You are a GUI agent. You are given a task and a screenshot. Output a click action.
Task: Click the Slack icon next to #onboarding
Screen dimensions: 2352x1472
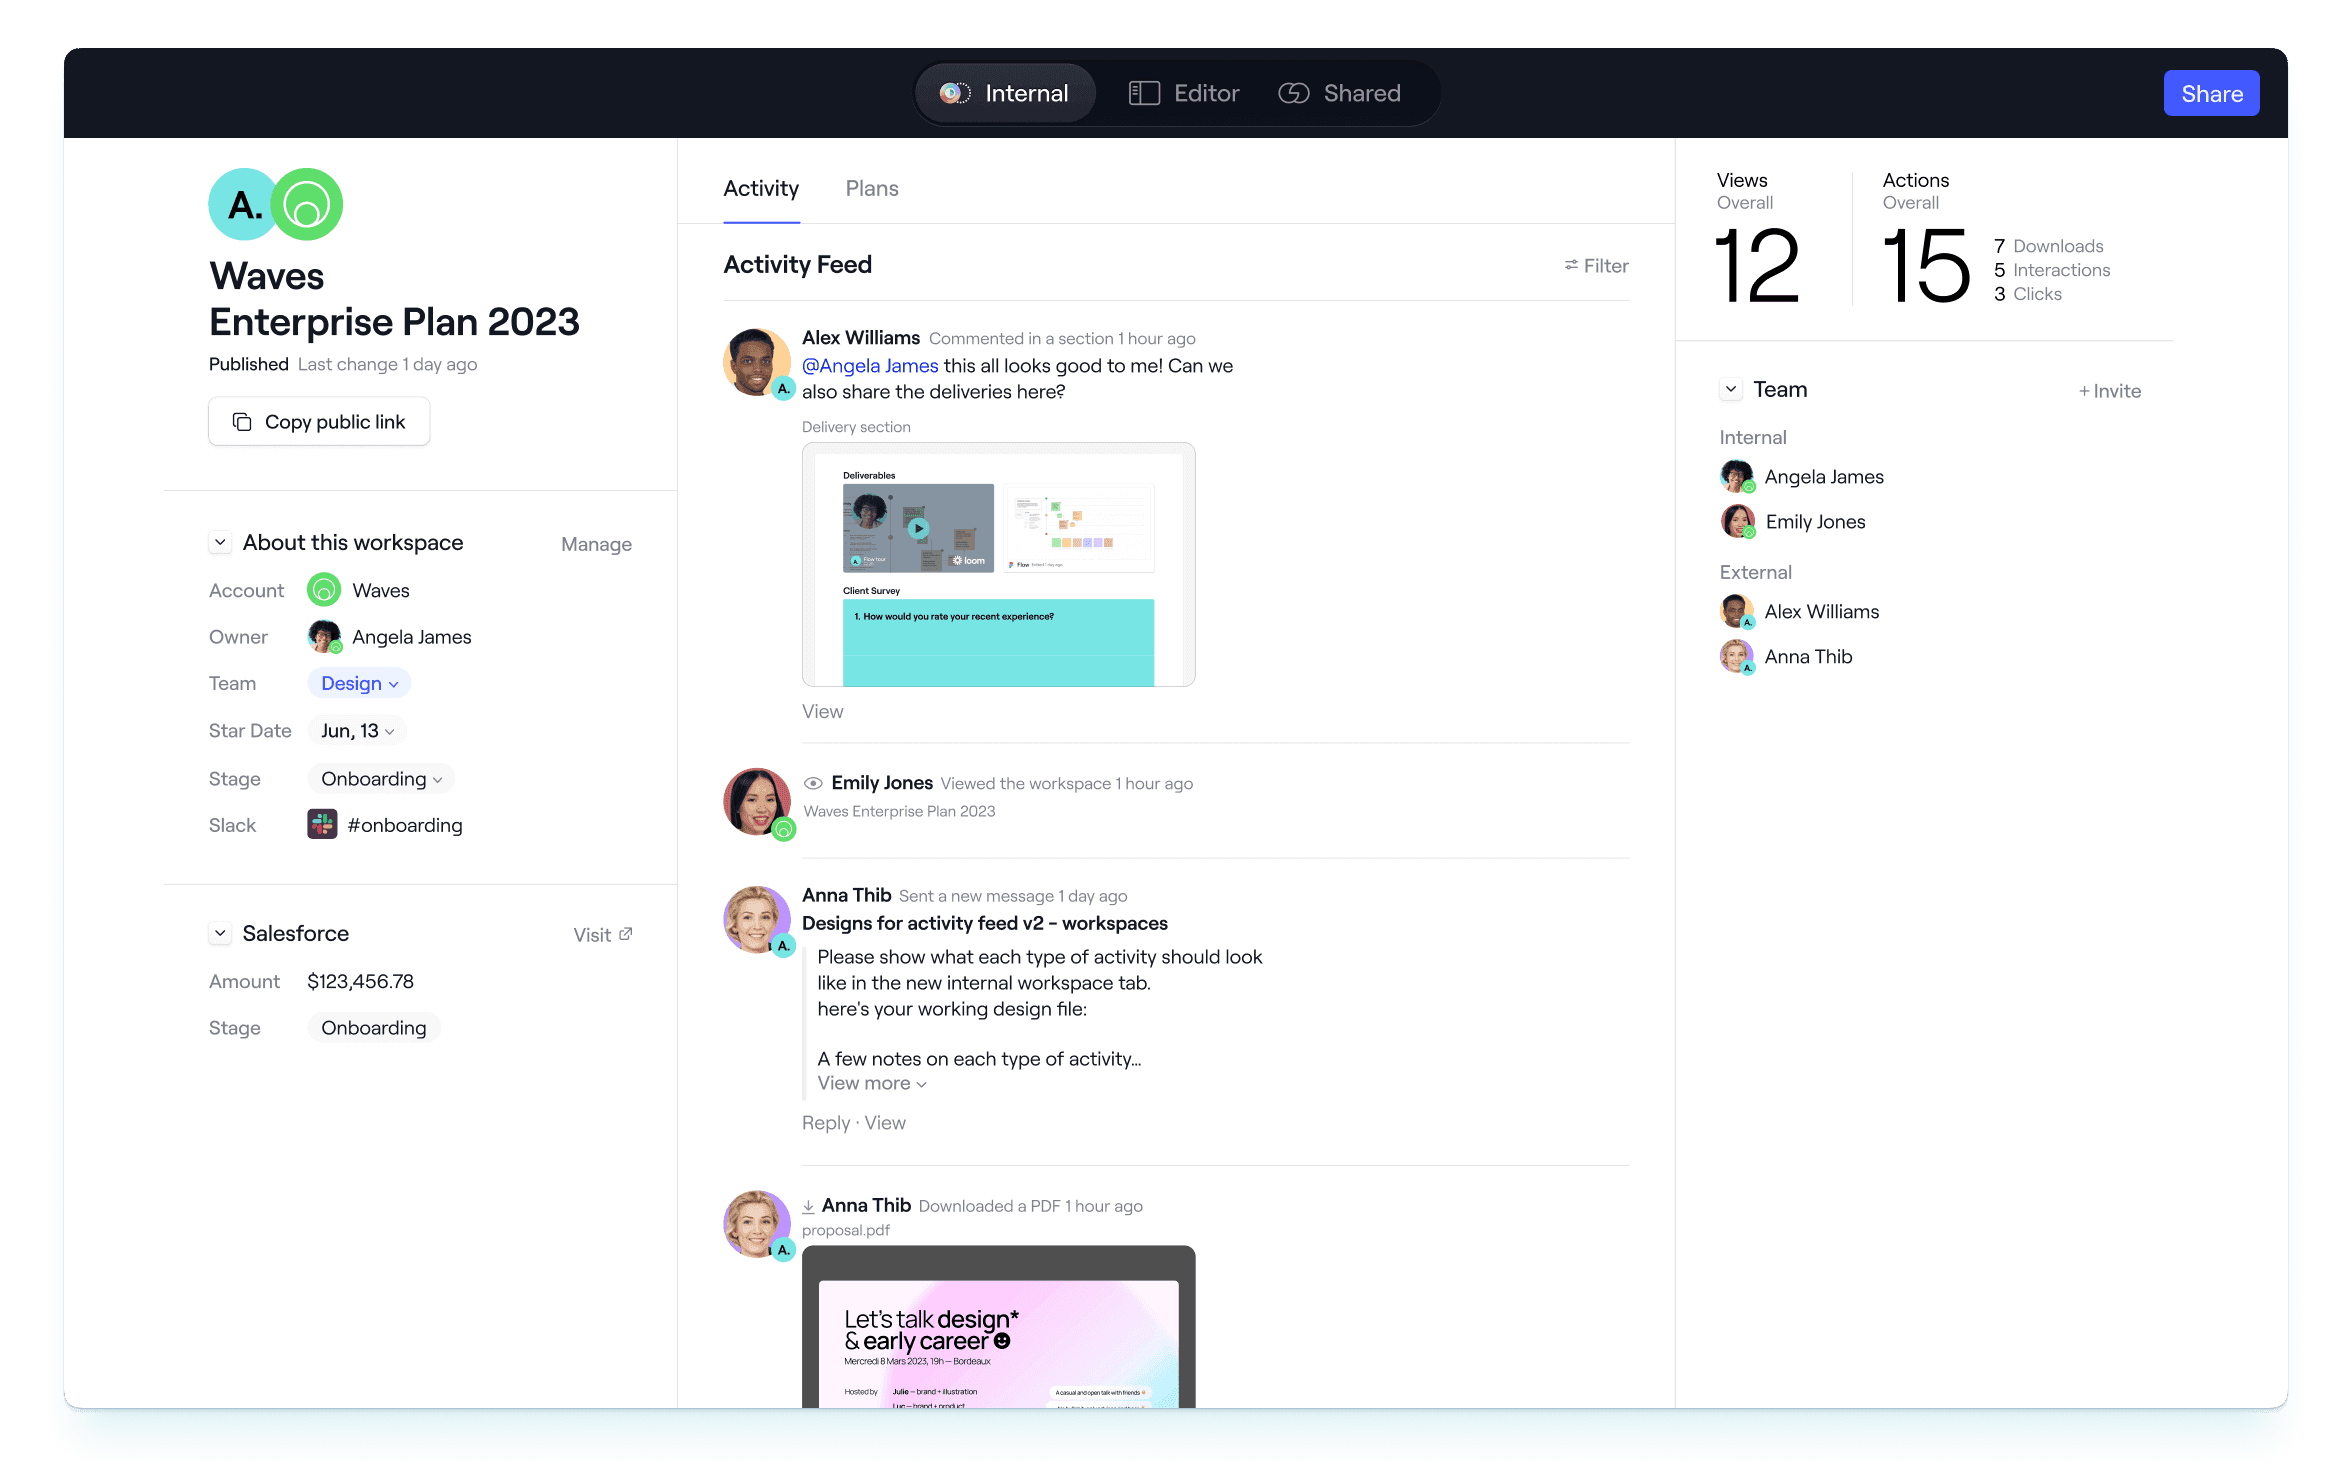tap(322, 825)
